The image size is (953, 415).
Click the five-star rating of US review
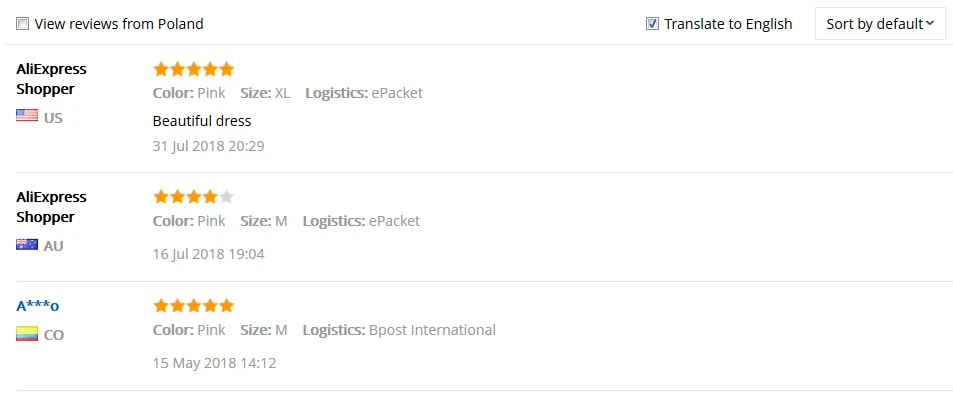click(x=193, y=69)
